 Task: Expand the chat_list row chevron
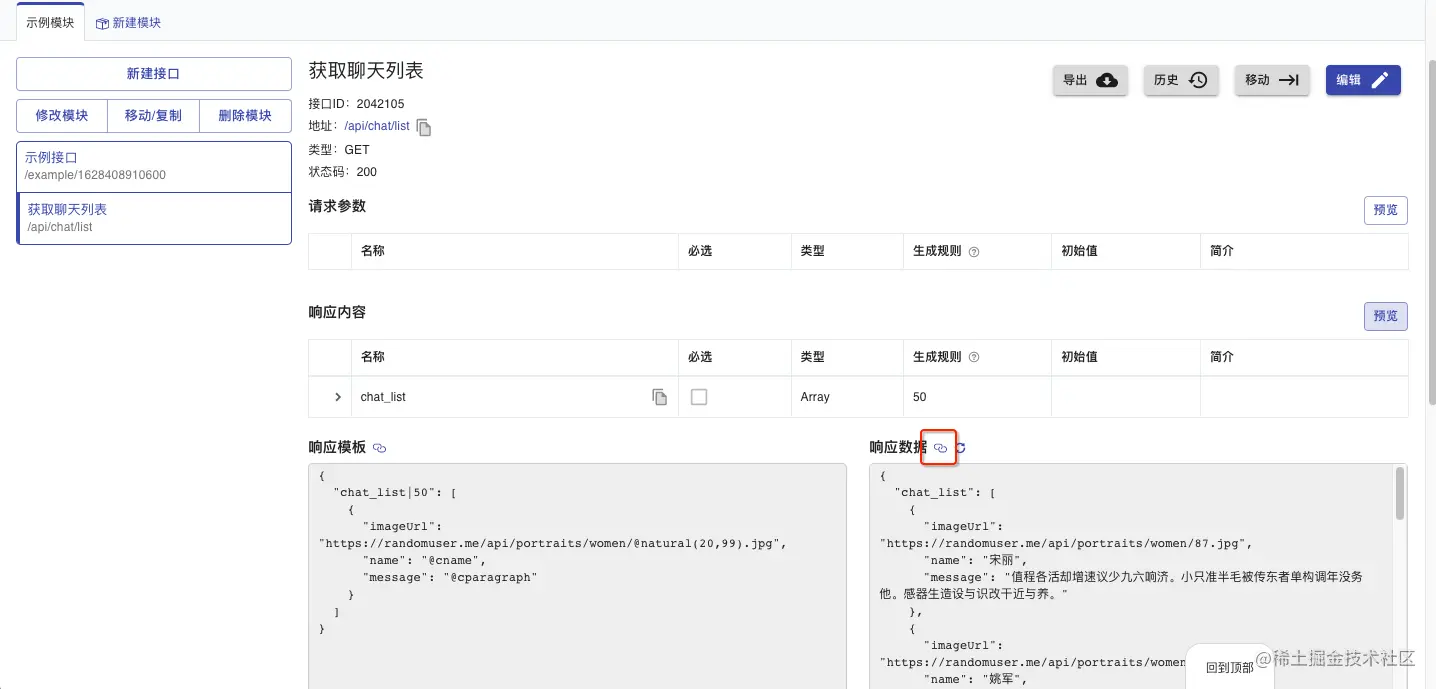tap(337, 397)
